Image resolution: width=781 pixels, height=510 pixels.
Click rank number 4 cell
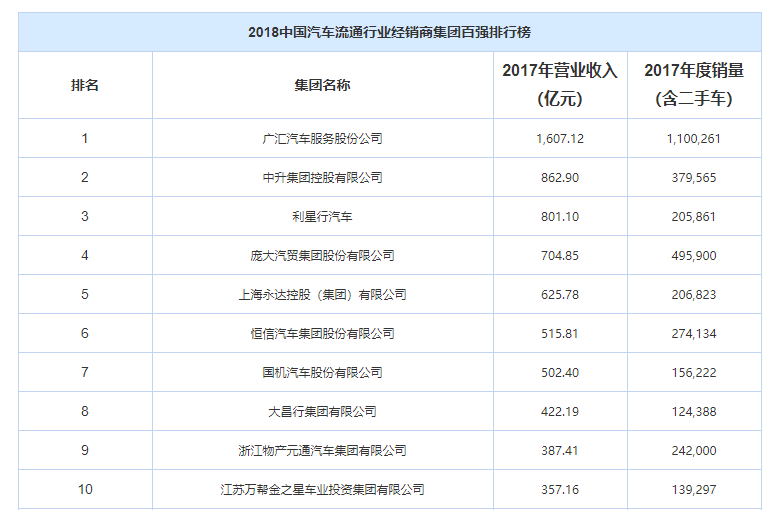(x=85, y=255)
